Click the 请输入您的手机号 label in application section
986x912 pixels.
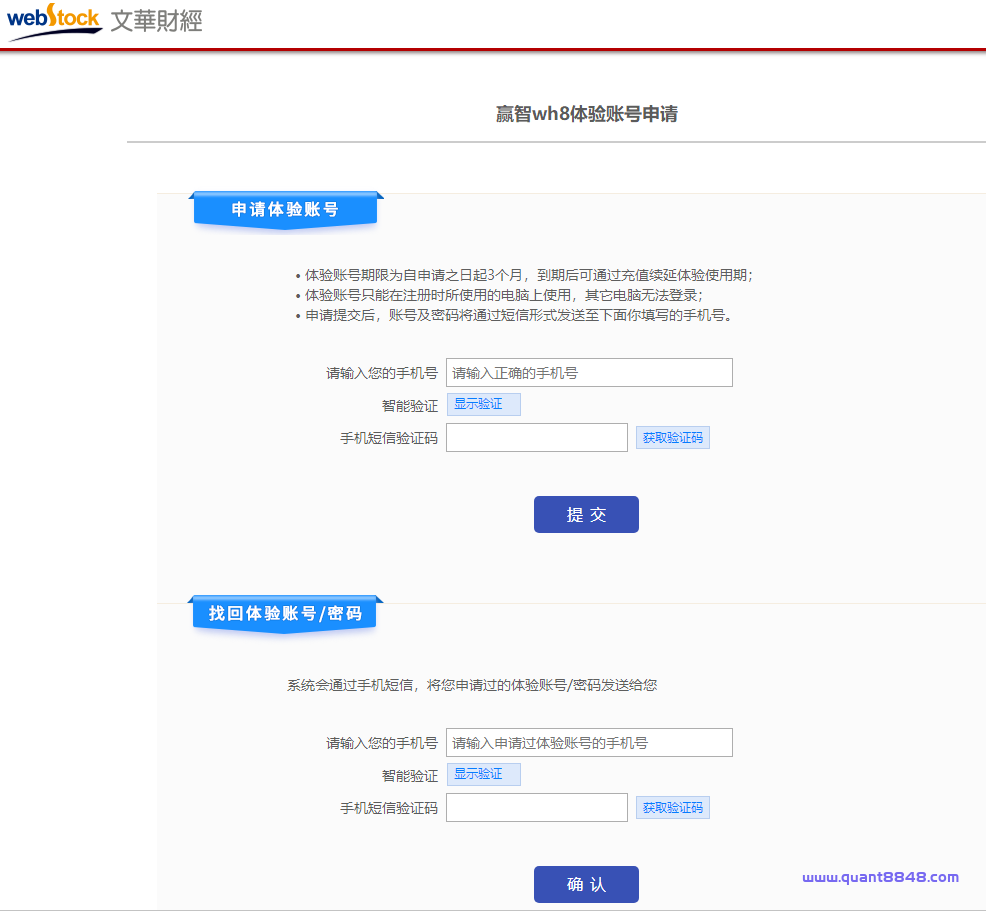coord(382,374)
